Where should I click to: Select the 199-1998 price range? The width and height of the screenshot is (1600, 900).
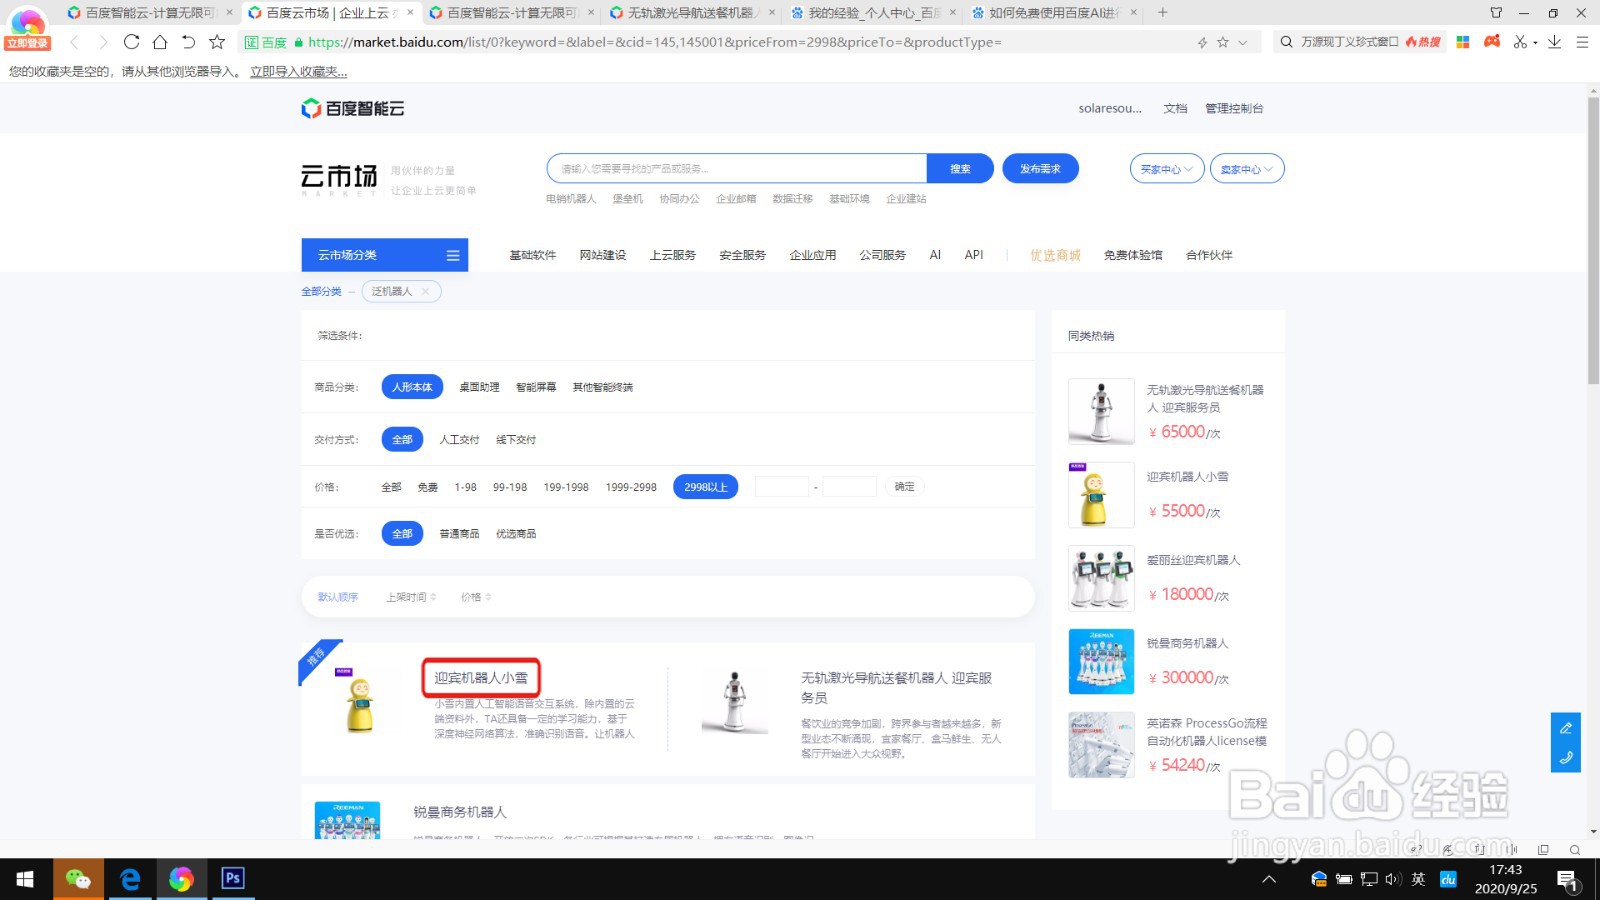click(x=566, y=487)
